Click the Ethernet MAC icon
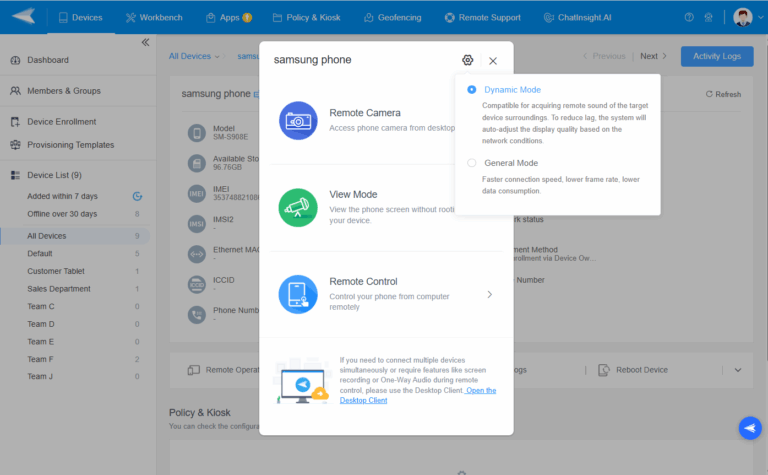 point(197,254)
